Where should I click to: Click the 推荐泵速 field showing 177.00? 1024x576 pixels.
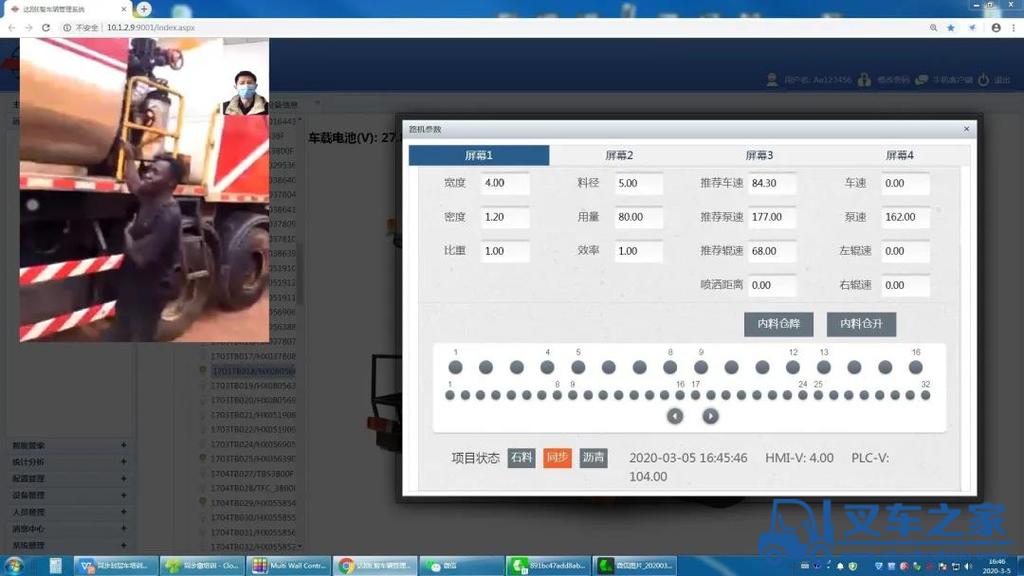(x=772, y=217)
